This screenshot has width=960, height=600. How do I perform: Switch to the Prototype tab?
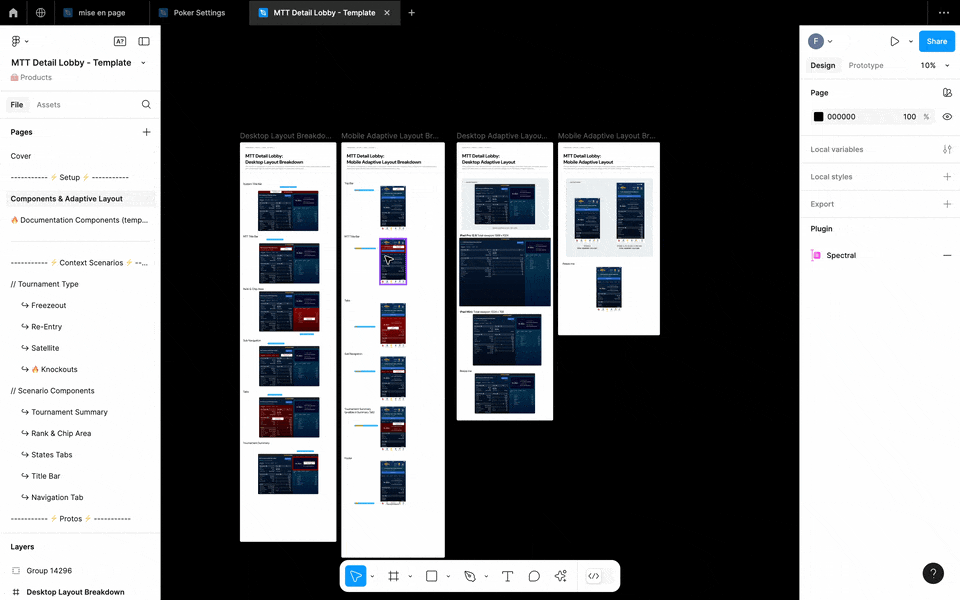pyautogui.click(x=866, y=66)
